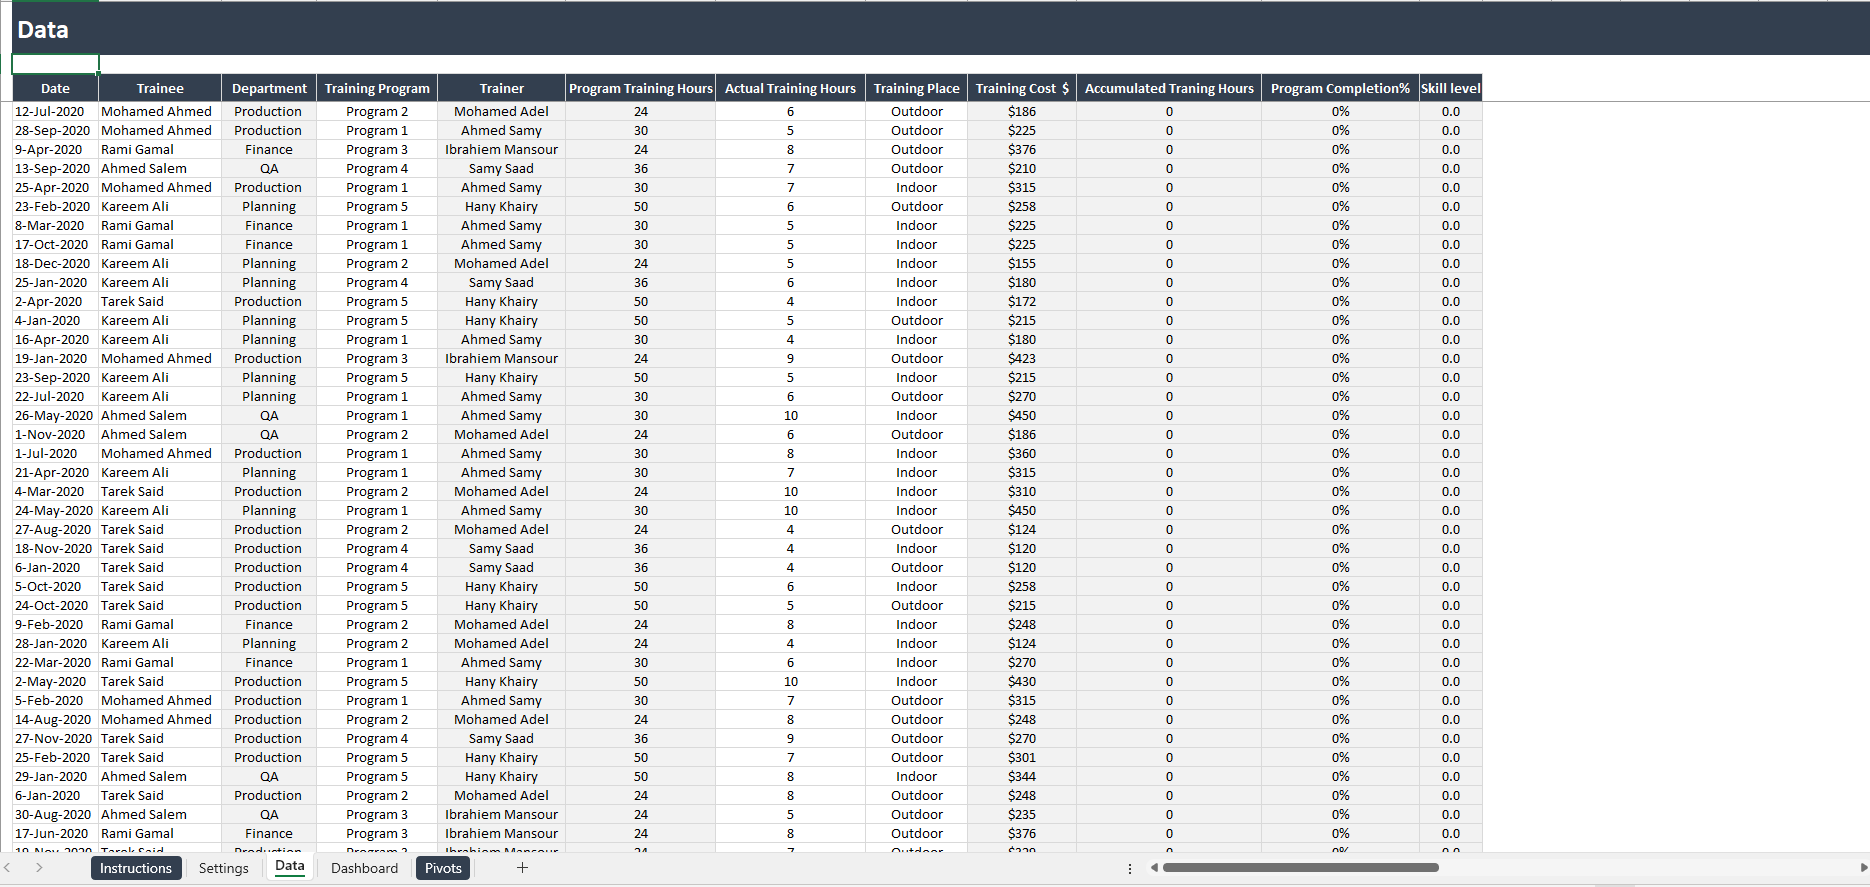1870x887 pixels.
Task: Select date cell 2-May-2020
Action: tap(55, 682)
